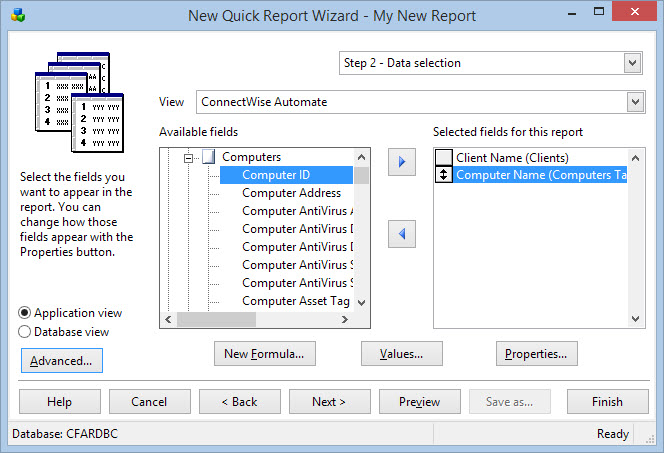Click available fields scroll up arrow
664x453 pixels.
(361, 157)
